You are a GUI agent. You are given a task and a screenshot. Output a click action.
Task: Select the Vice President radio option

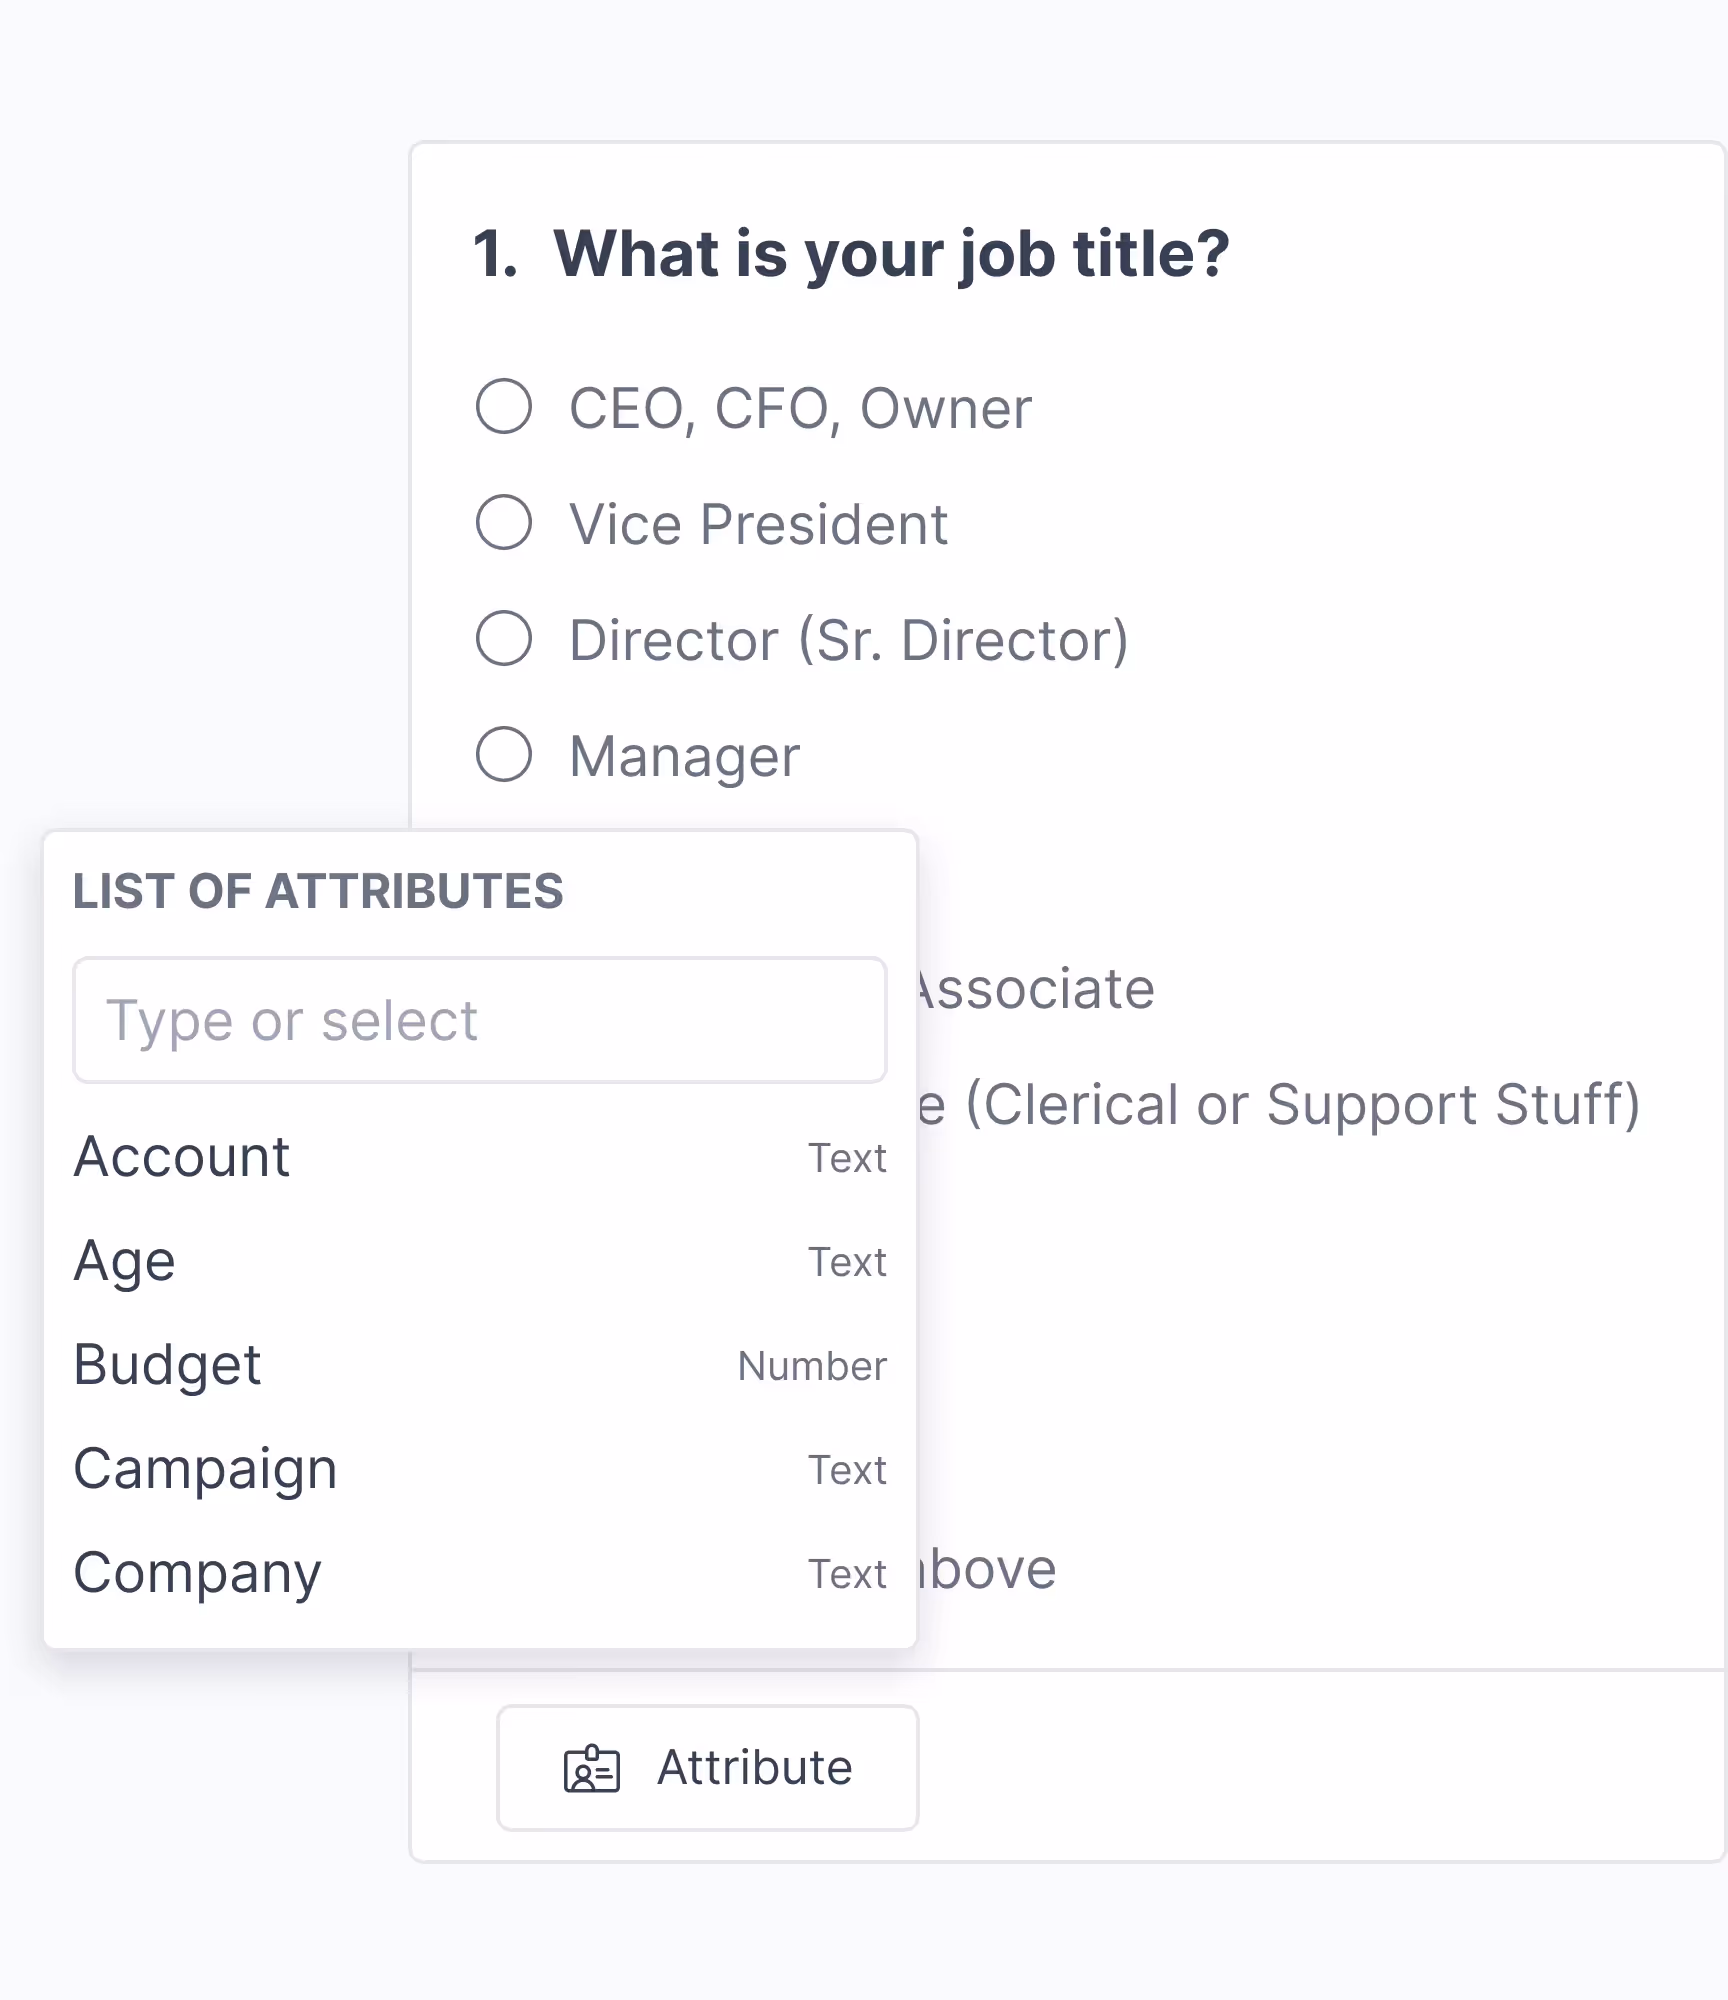tap(504, 522)
